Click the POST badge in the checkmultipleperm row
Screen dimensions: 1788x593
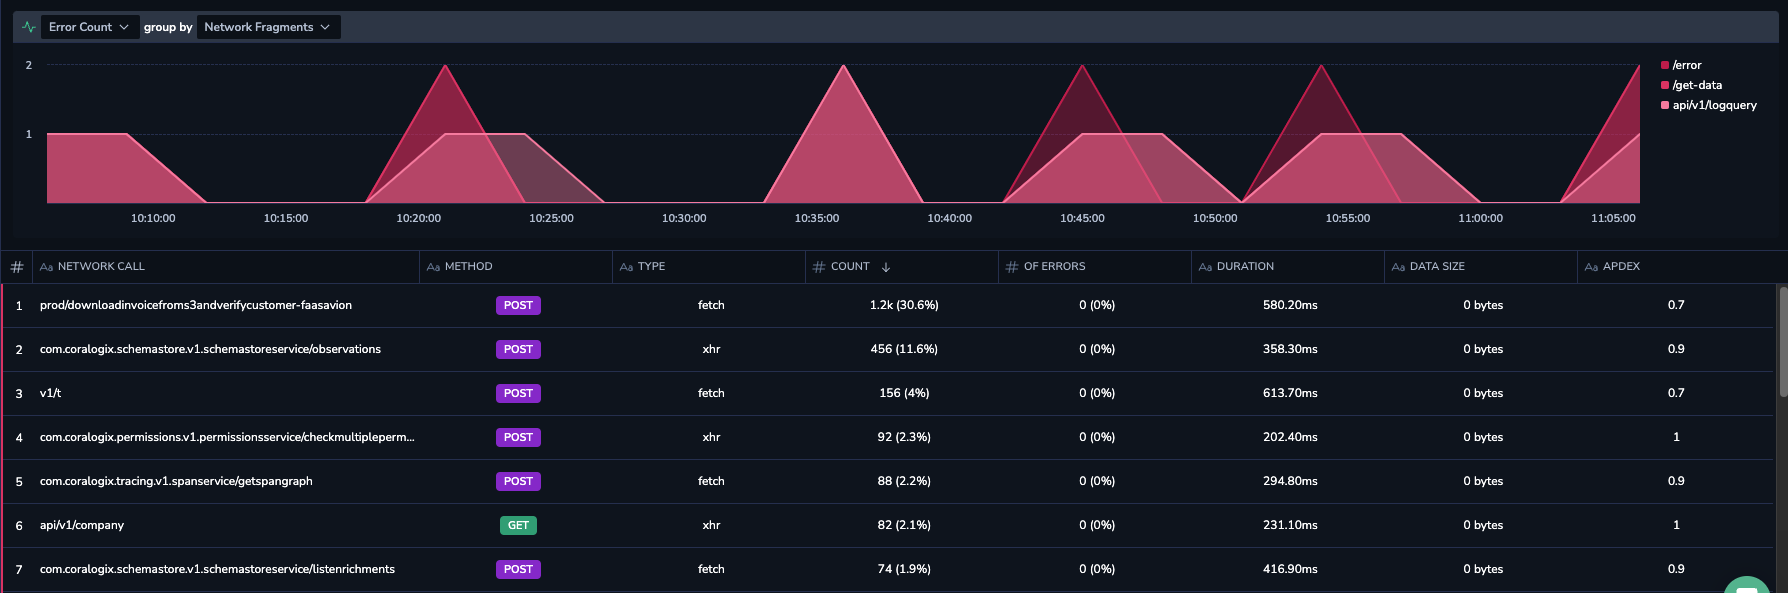[x=518, y=437]
